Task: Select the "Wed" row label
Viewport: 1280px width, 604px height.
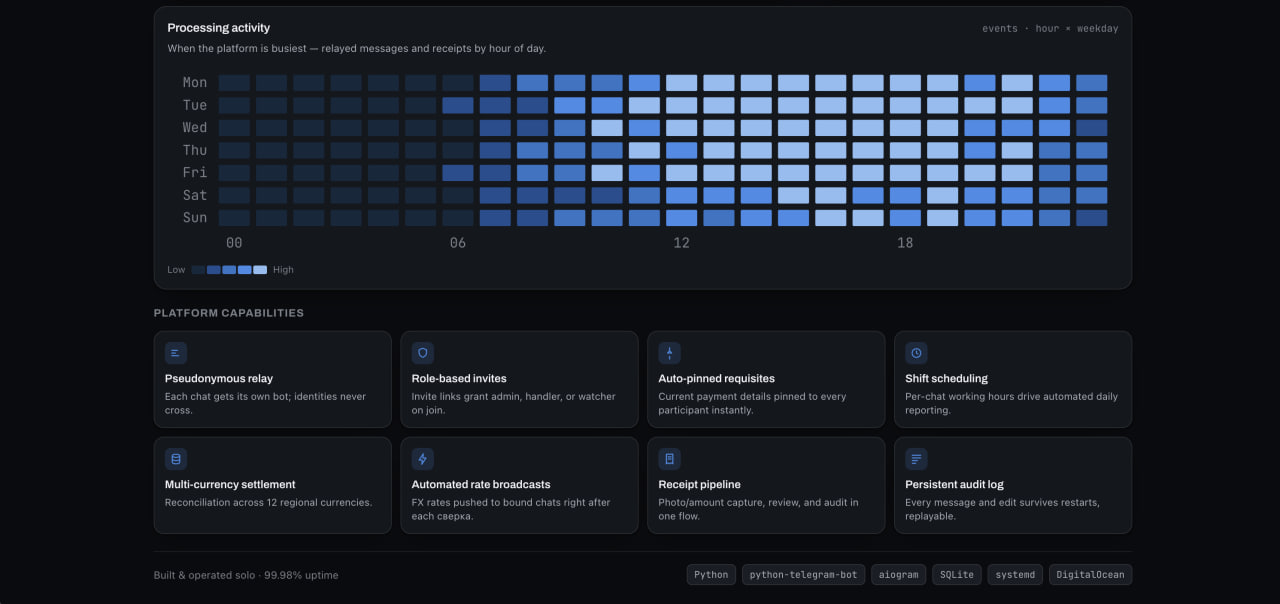Action: click(195, 128)
